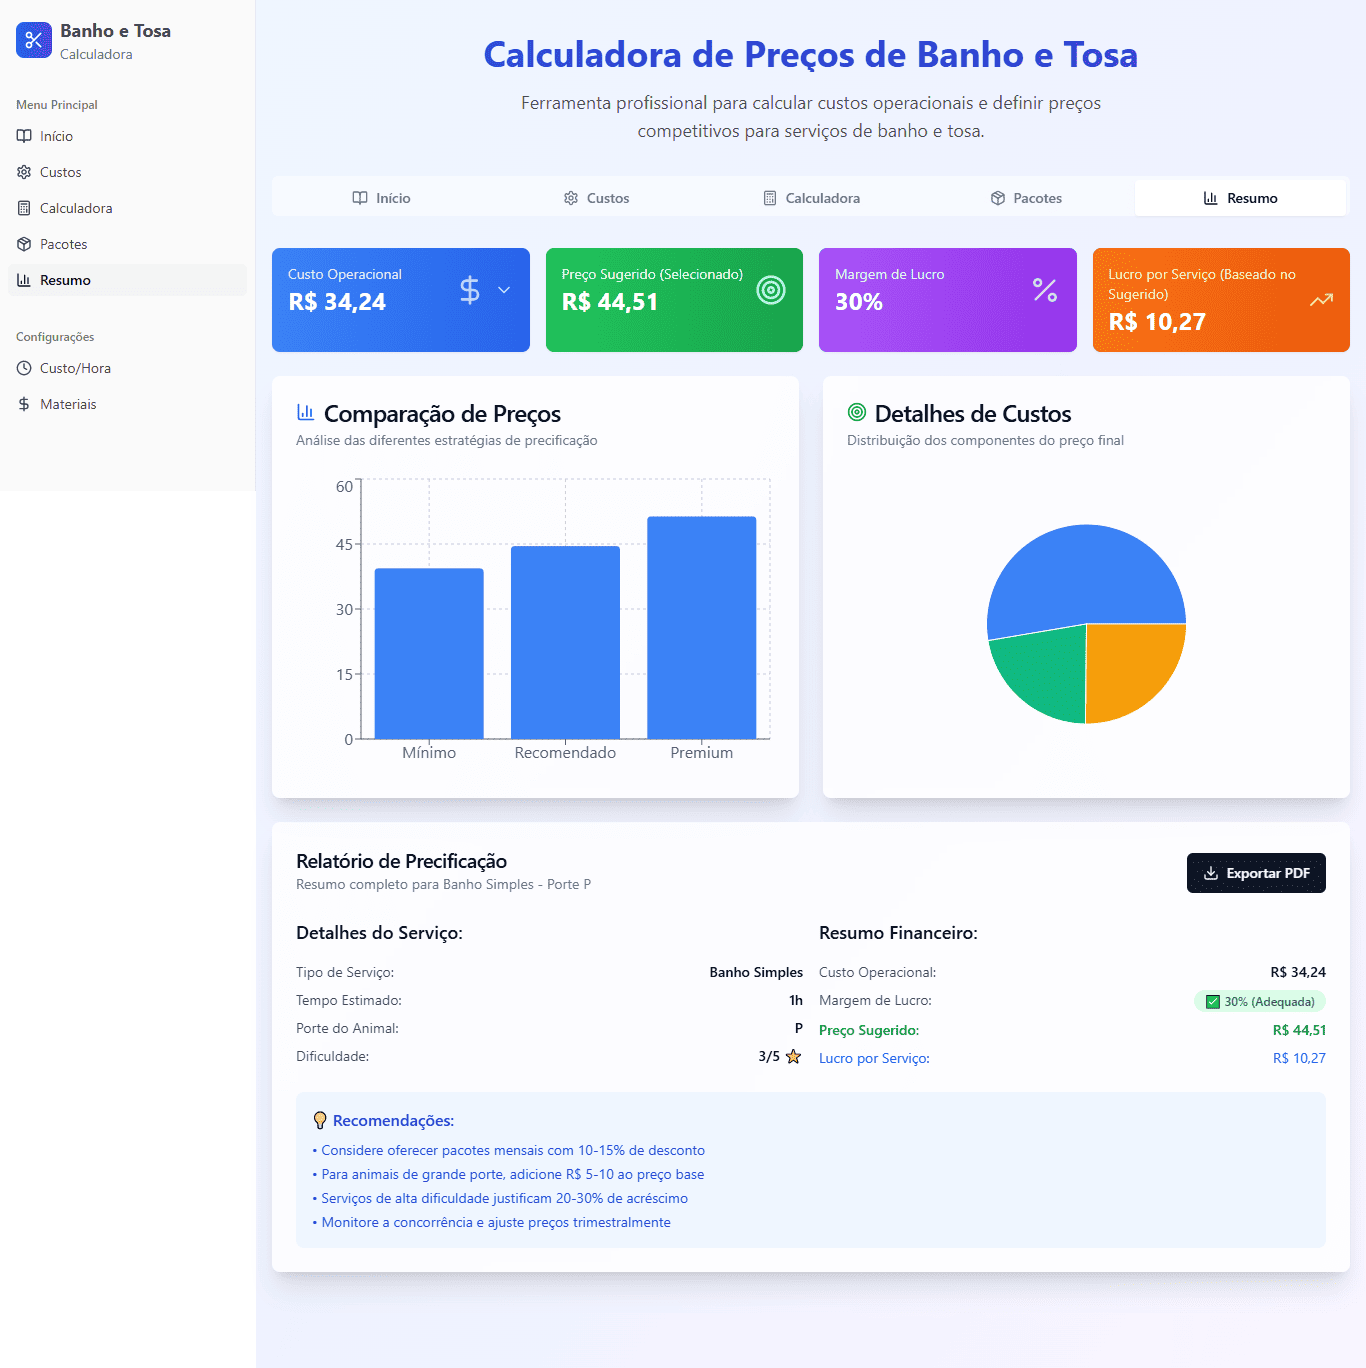Click the calculator icon in the sidebar

(x=24, y=208)
